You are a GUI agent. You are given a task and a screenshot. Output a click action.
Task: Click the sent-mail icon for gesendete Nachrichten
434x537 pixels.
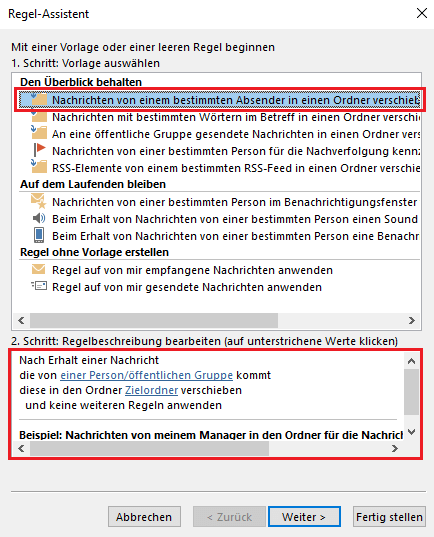(39, 286)
